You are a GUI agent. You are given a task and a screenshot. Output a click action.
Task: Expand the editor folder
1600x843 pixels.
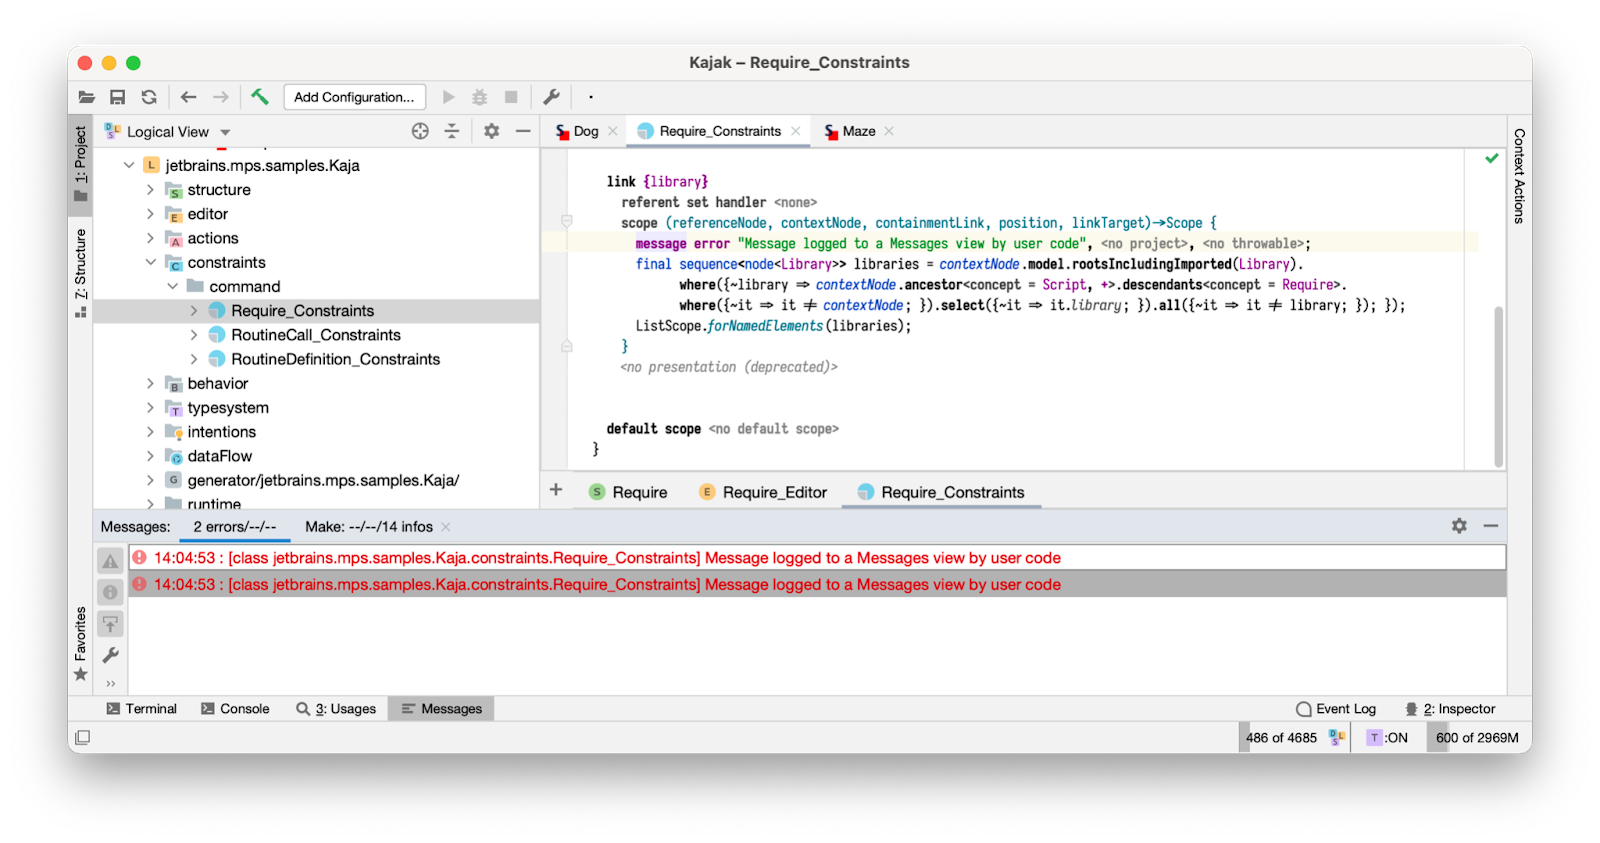coord(150,214)
